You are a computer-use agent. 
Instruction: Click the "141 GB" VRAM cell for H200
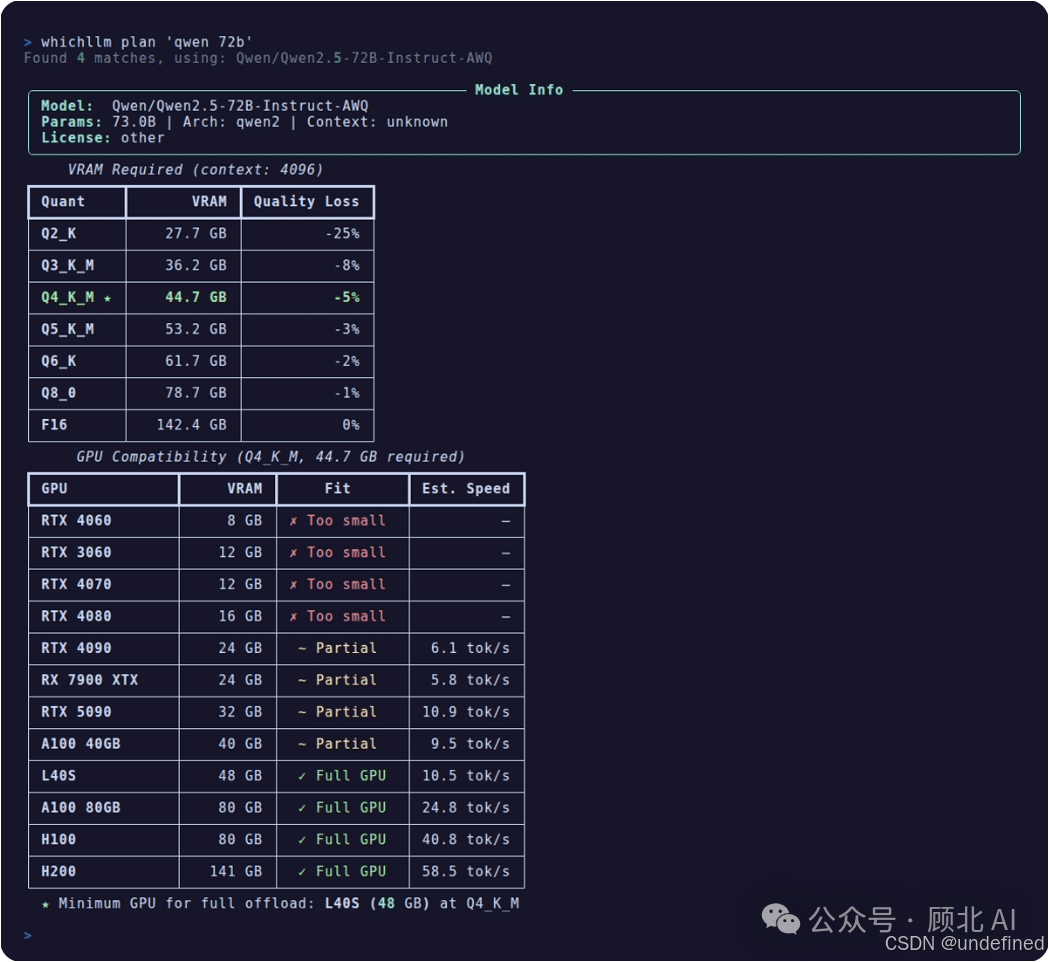coord(236,871)
